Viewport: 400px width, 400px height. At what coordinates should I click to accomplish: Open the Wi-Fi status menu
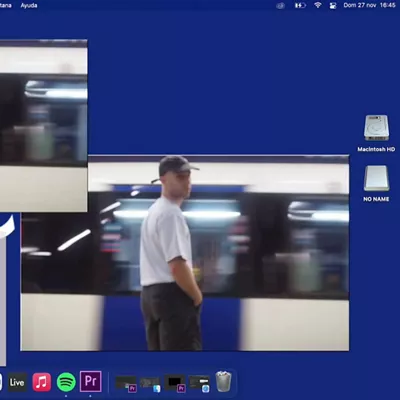318,5
